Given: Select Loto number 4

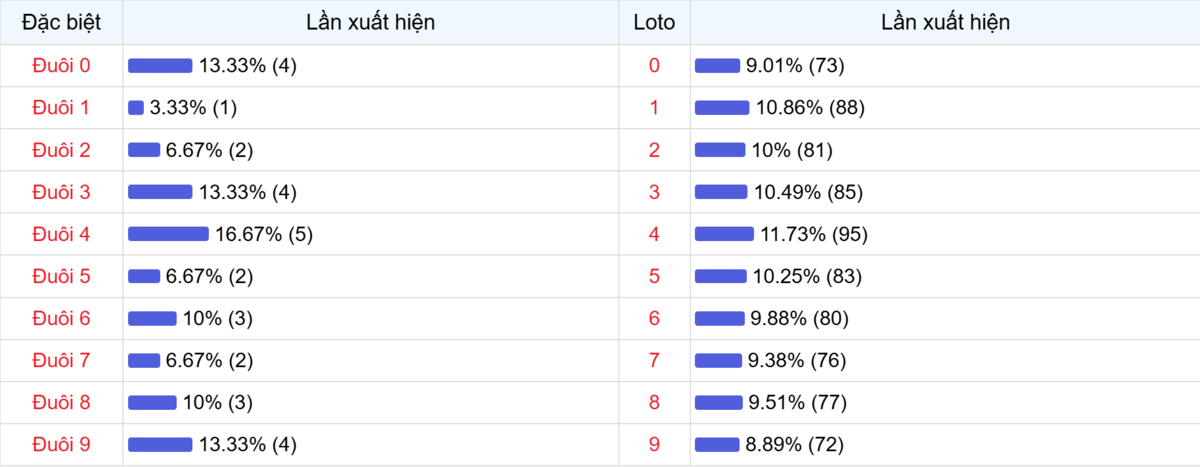Looking at the screenshot, I should coord(654,234).
